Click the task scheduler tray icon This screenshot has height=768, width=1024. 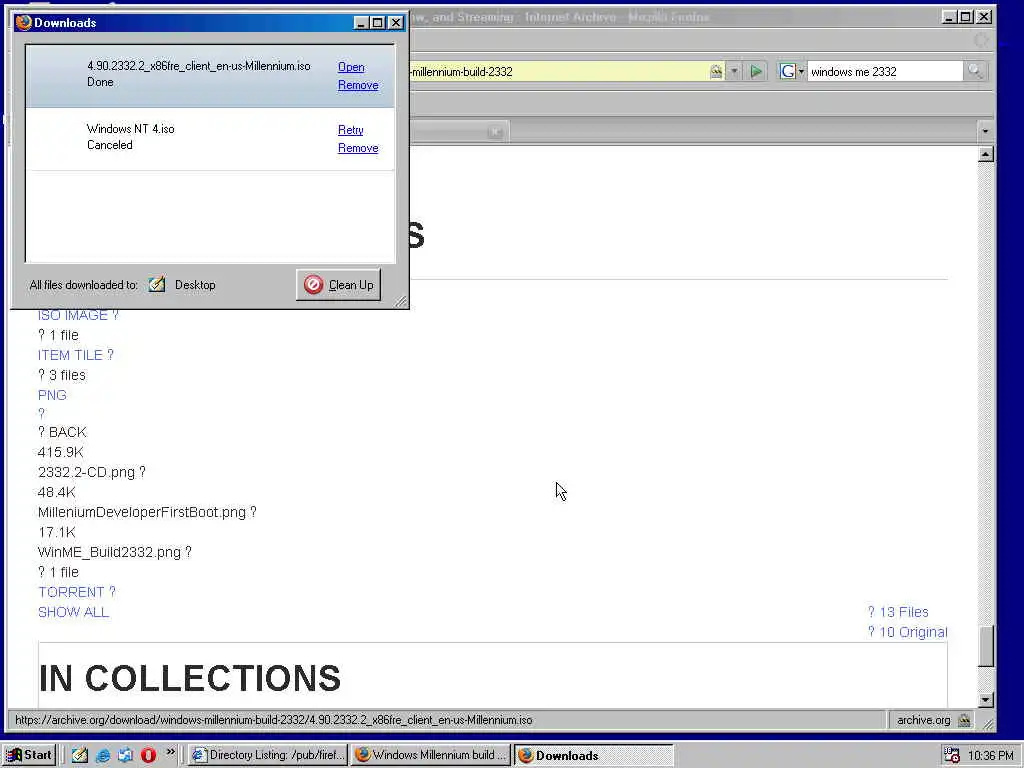point(952,755)
